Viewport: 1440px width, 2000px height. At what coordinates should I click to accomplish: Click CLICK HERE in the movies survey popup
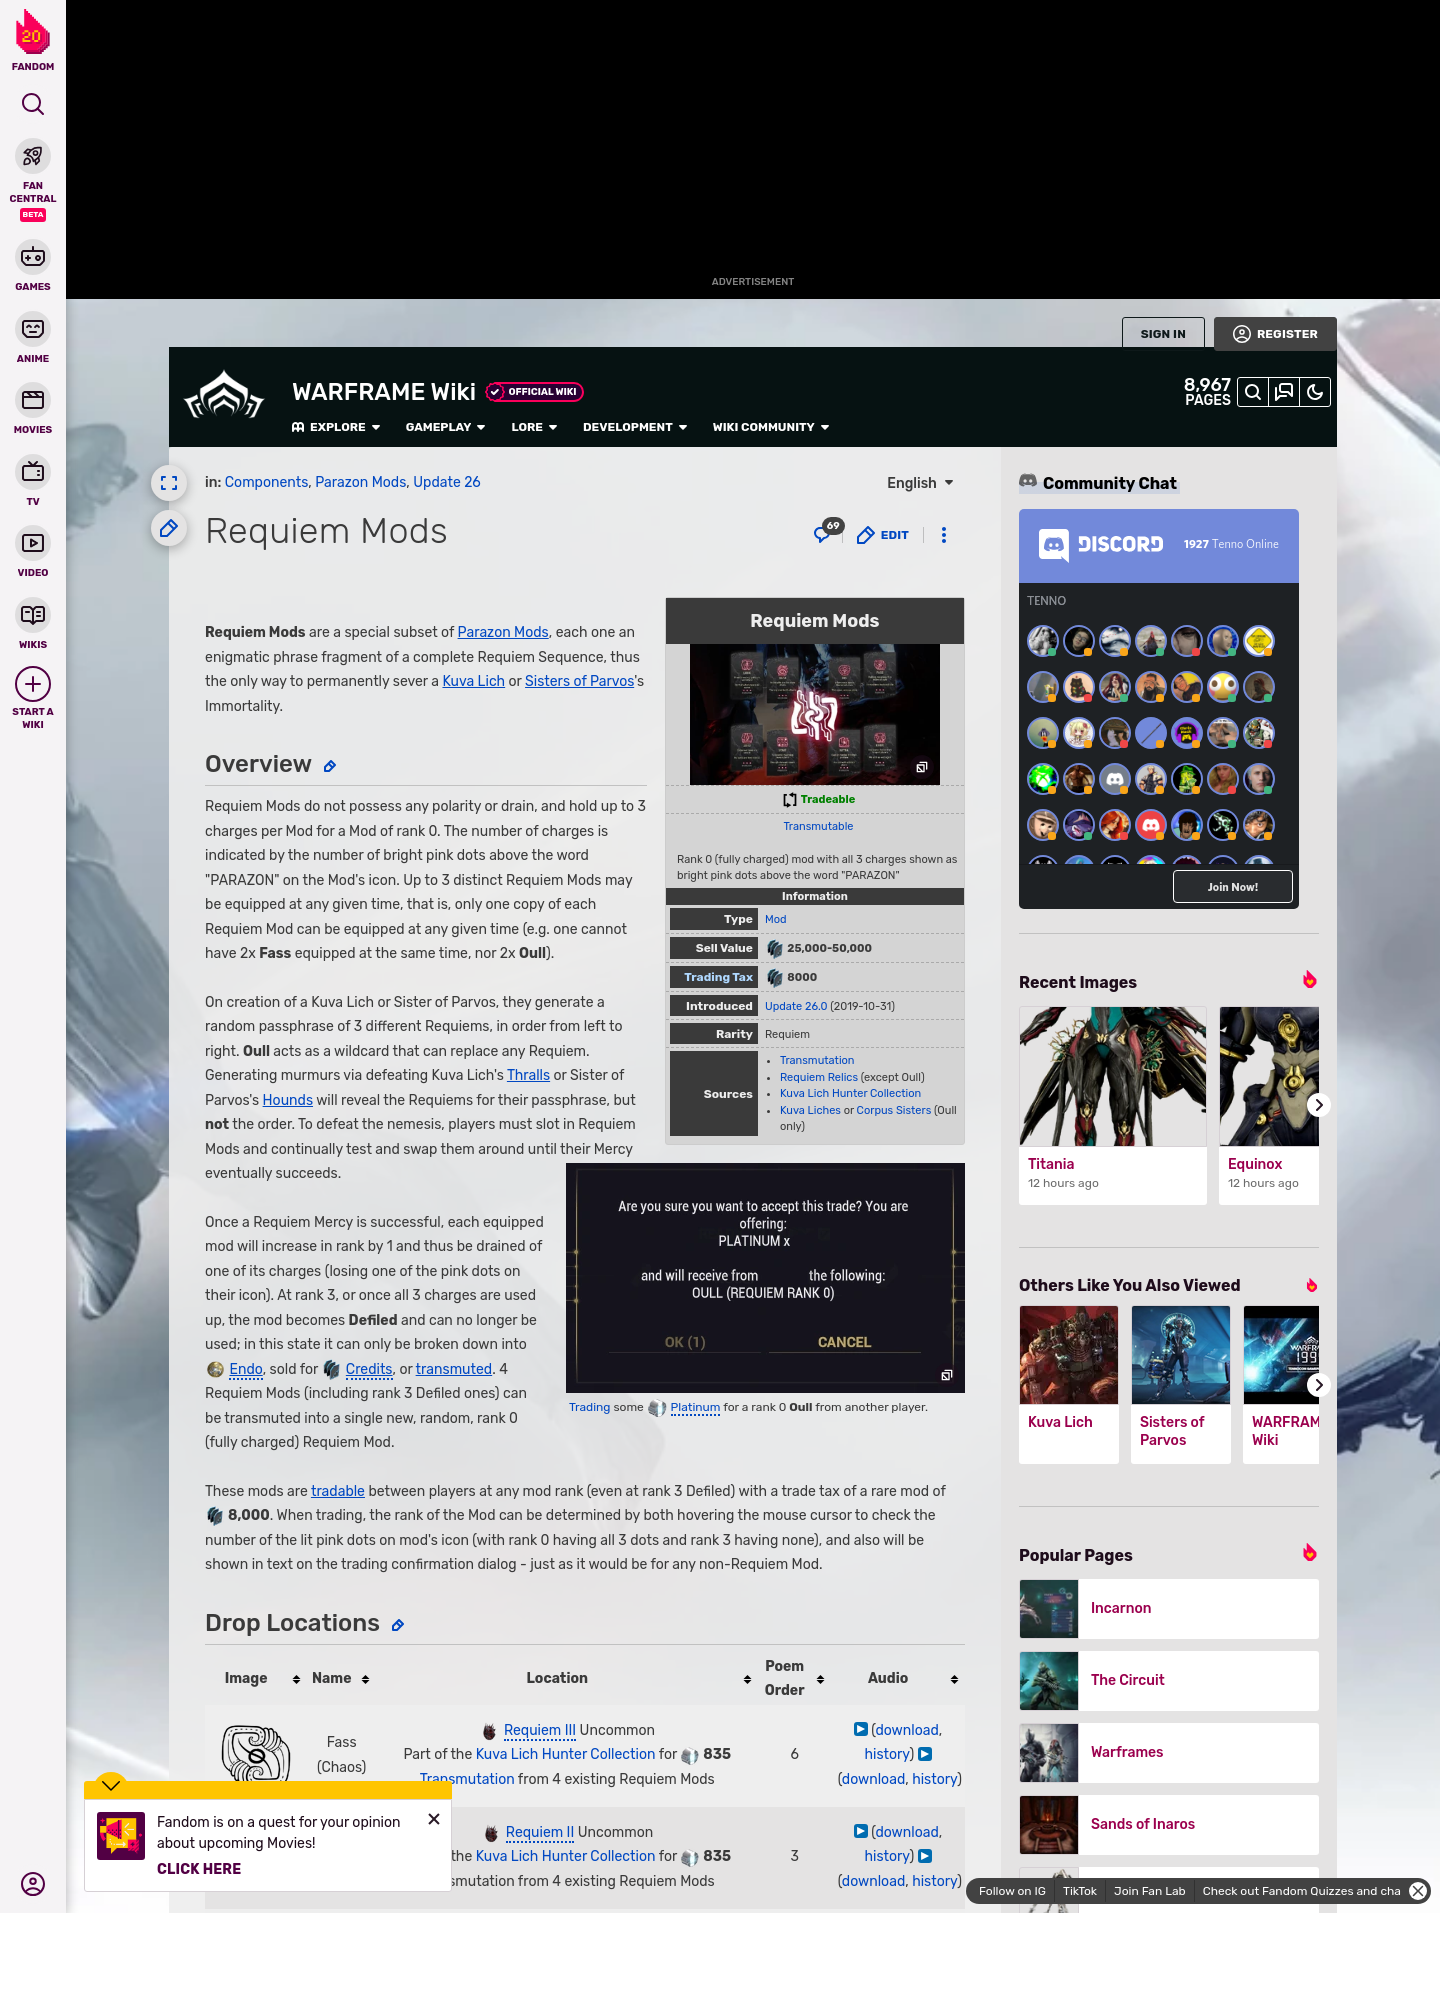tap(199, 1869)
